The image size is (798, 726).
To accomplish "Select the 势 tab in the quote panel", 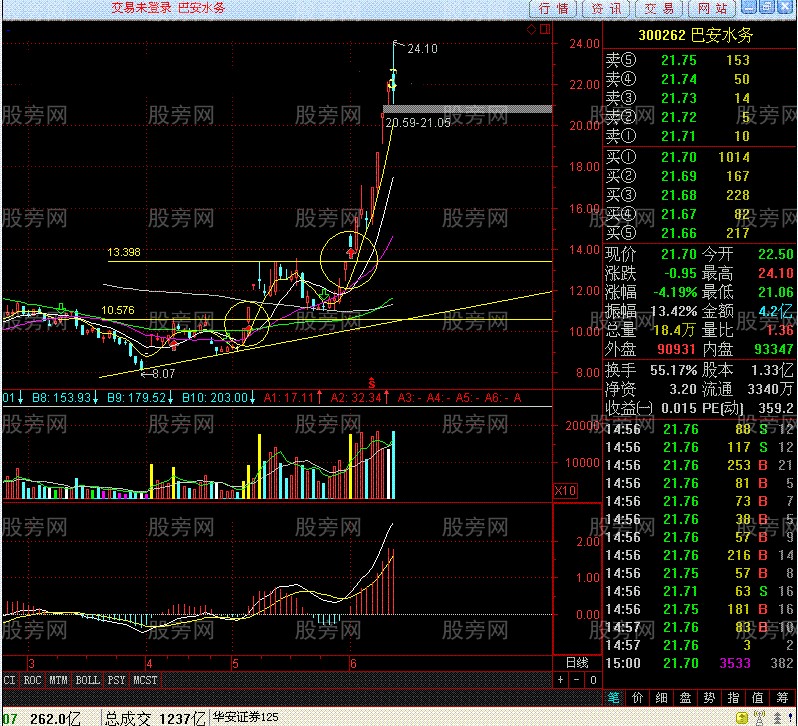I will pyautogui.click(x=709, y=698).
